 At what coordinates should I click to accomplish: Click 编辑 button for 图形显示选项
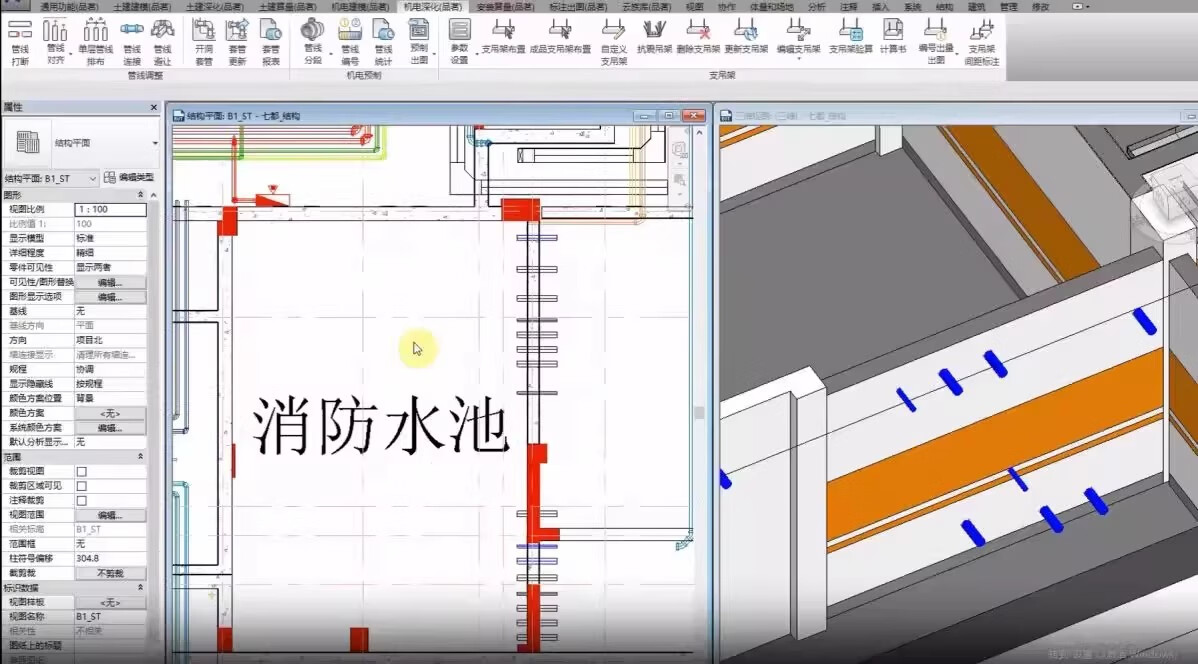[x=109, y=297]
